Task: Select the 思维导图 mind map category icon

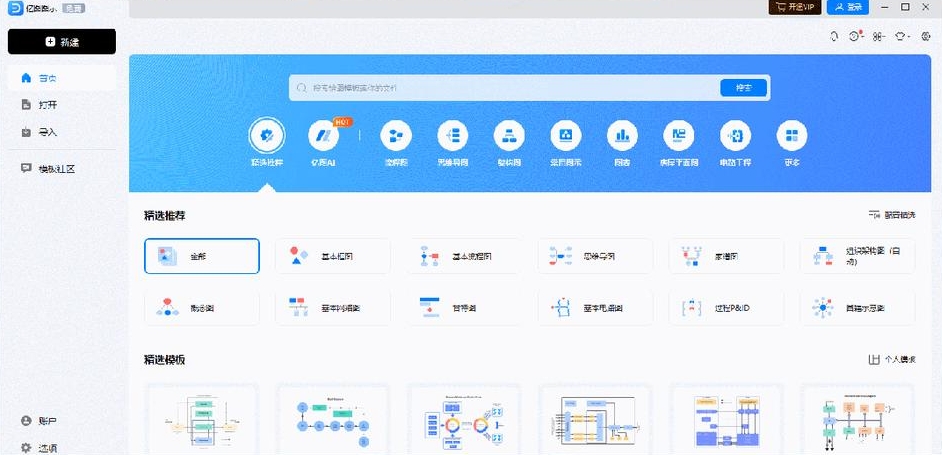Action: [452, 136]
